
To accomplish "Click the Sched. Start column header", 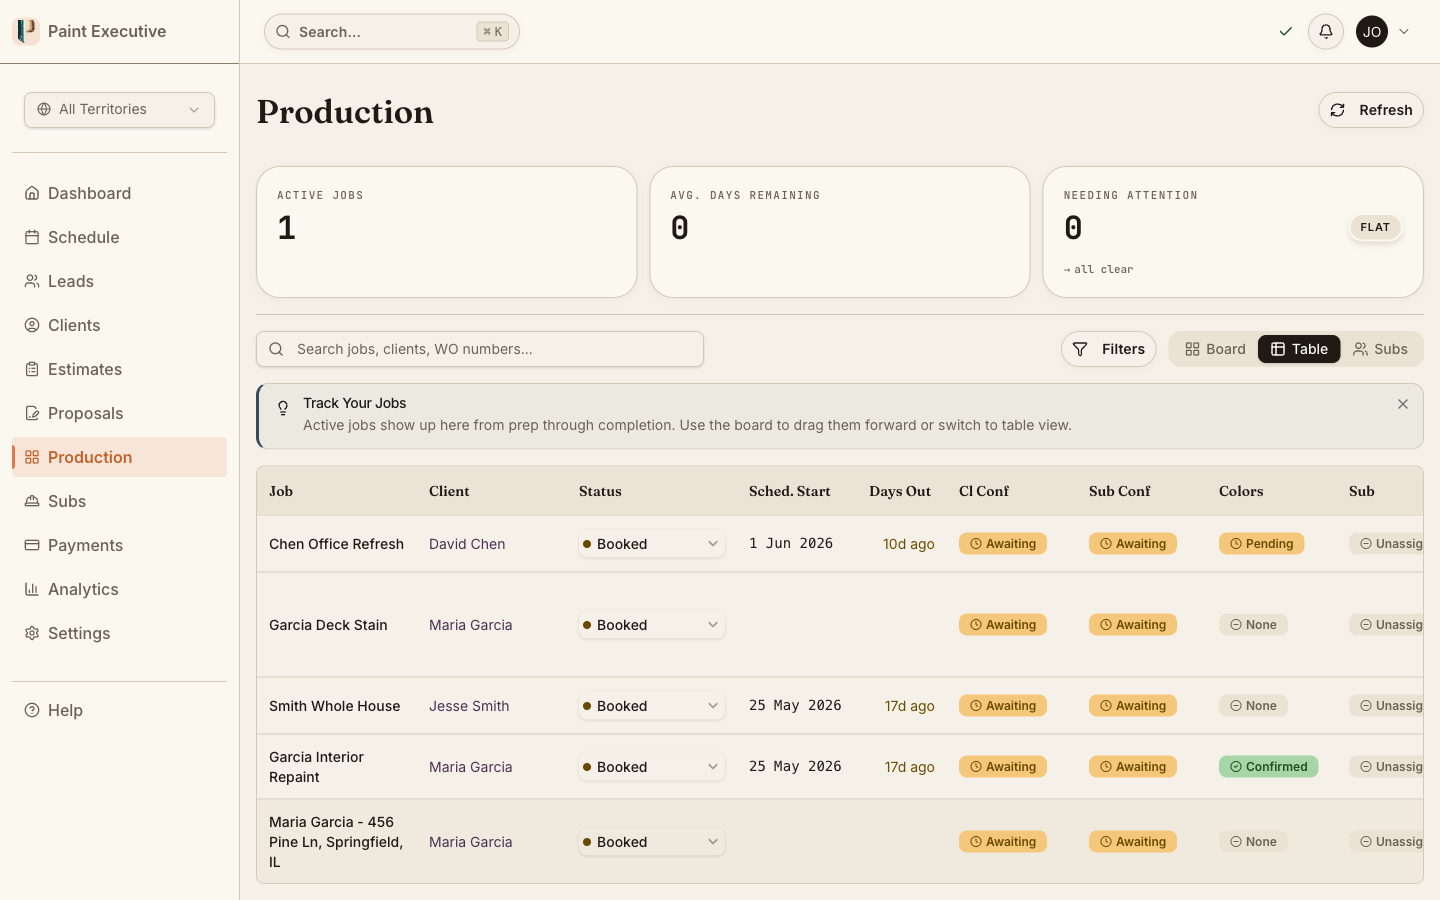I will (790, 491).
